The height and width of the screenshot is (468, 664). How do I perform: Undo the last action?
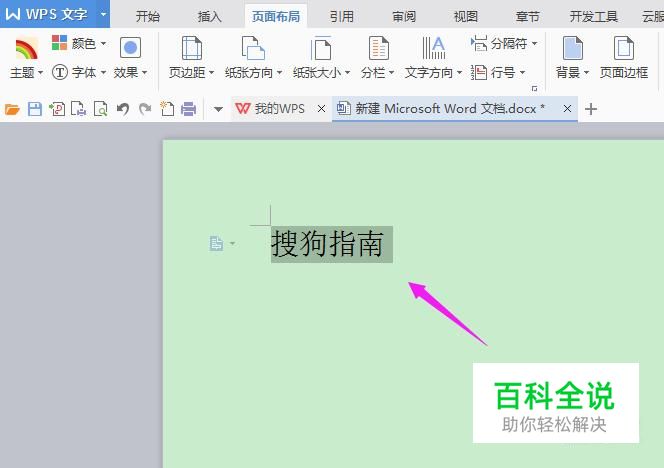click(123, 109)
